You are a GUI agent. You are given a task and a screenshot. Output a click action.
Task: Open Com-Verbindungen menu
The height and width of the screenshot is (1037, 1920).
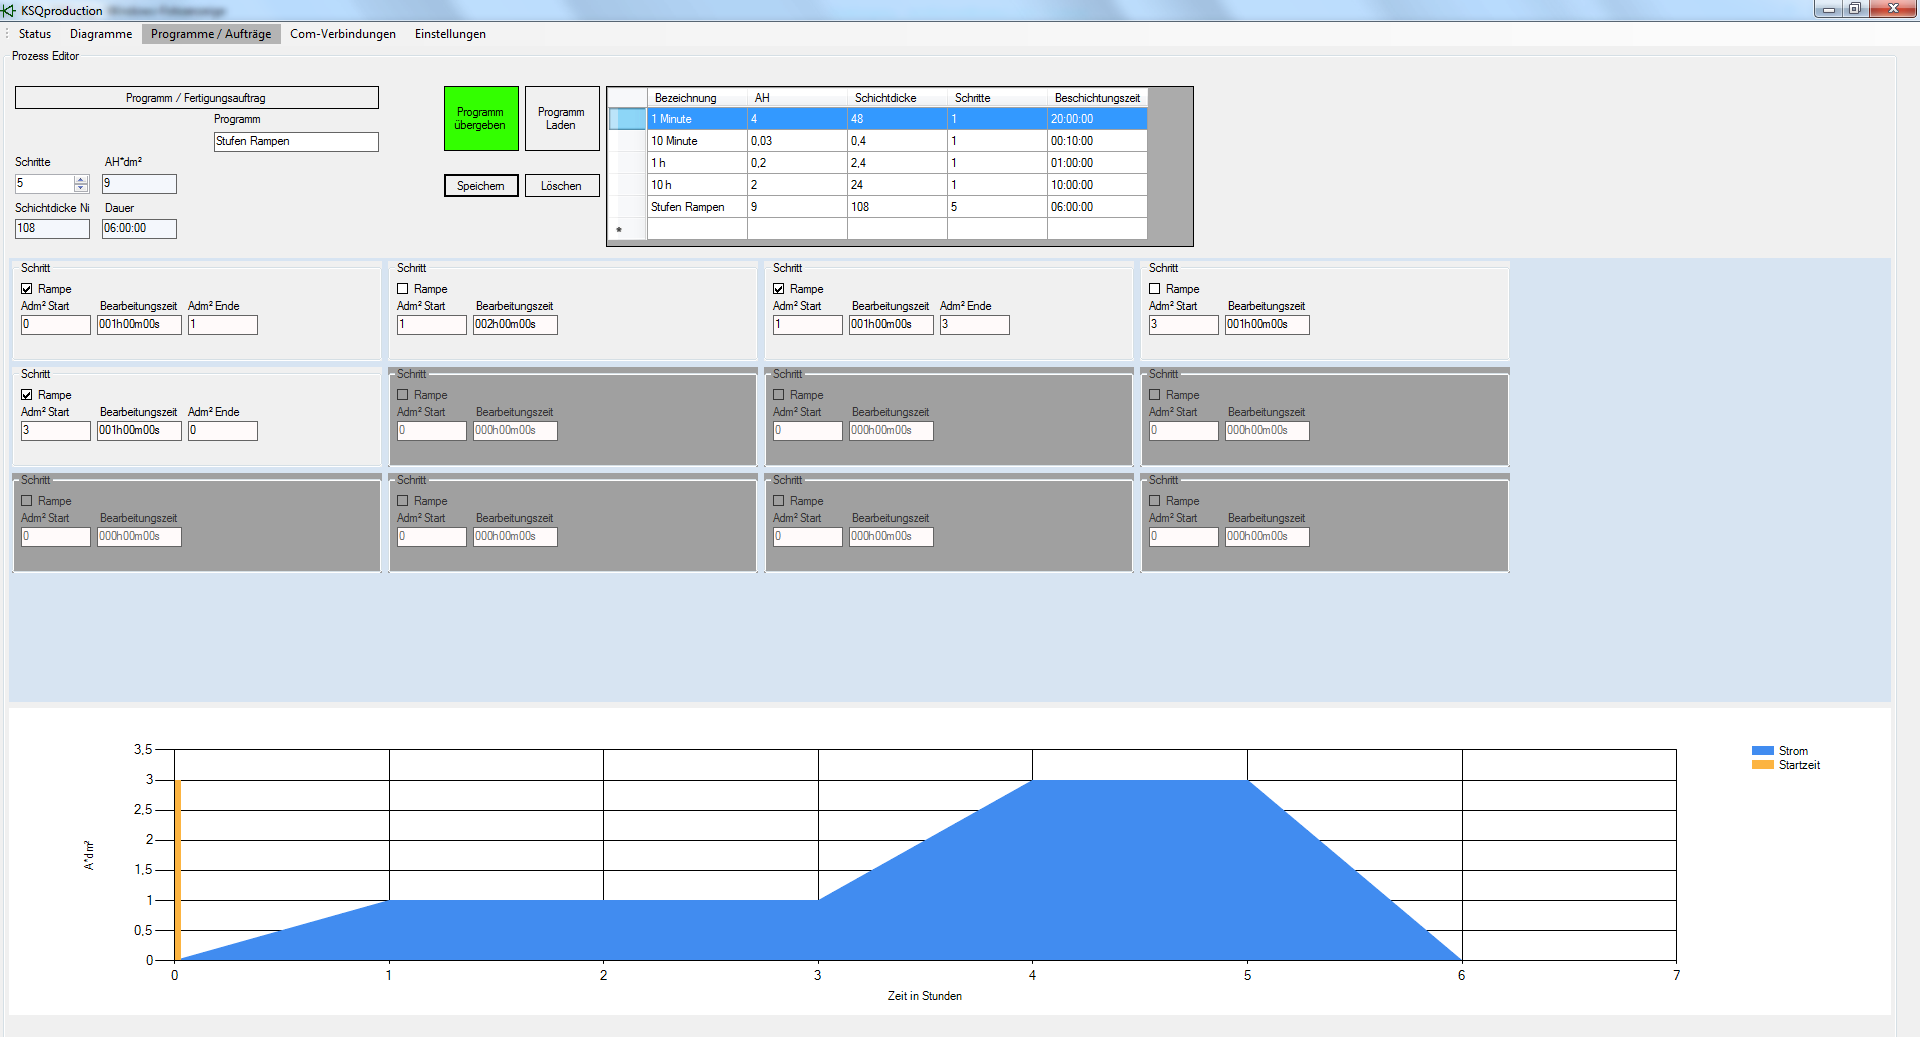pos(343,34)
